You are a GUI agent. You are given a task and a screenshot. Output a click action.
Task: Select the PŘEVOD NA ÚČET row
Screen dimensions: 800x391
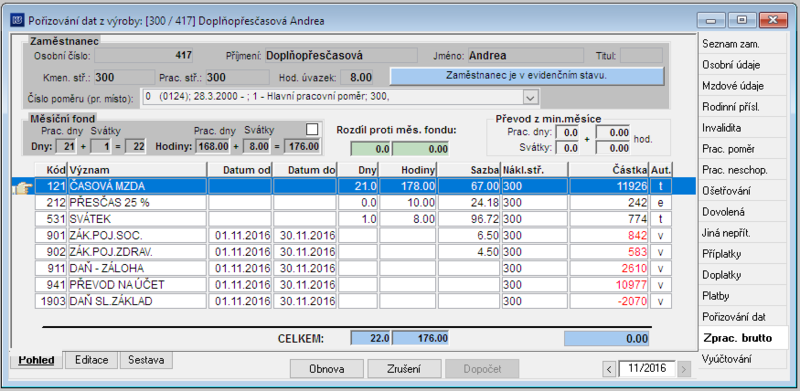click(353, 285)
